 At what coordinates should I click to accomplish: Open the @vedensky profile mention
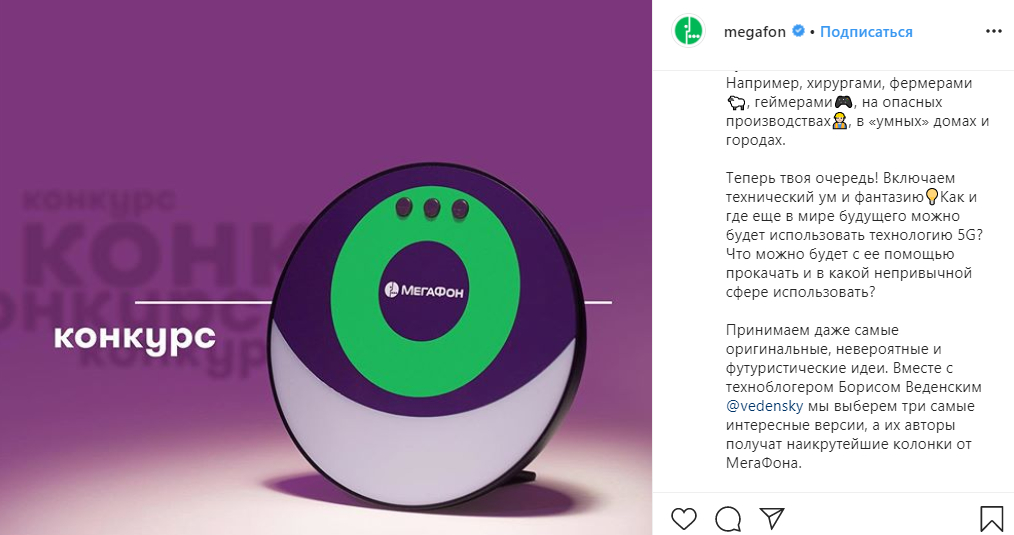pyautogui.click(x=764, y=406)
